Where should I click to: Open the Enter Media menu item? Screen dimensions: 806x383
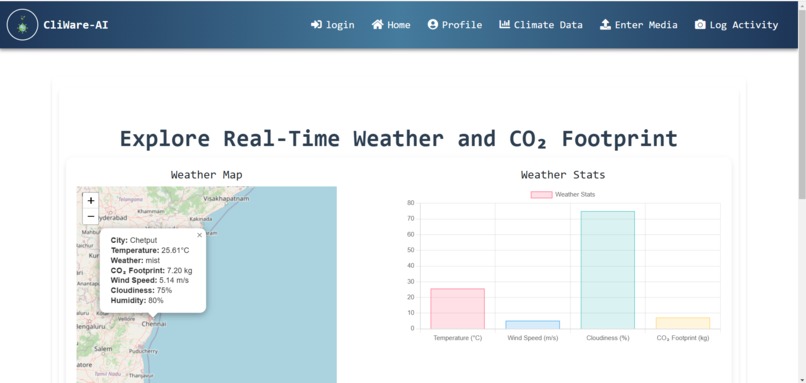[x=638, y=25]
